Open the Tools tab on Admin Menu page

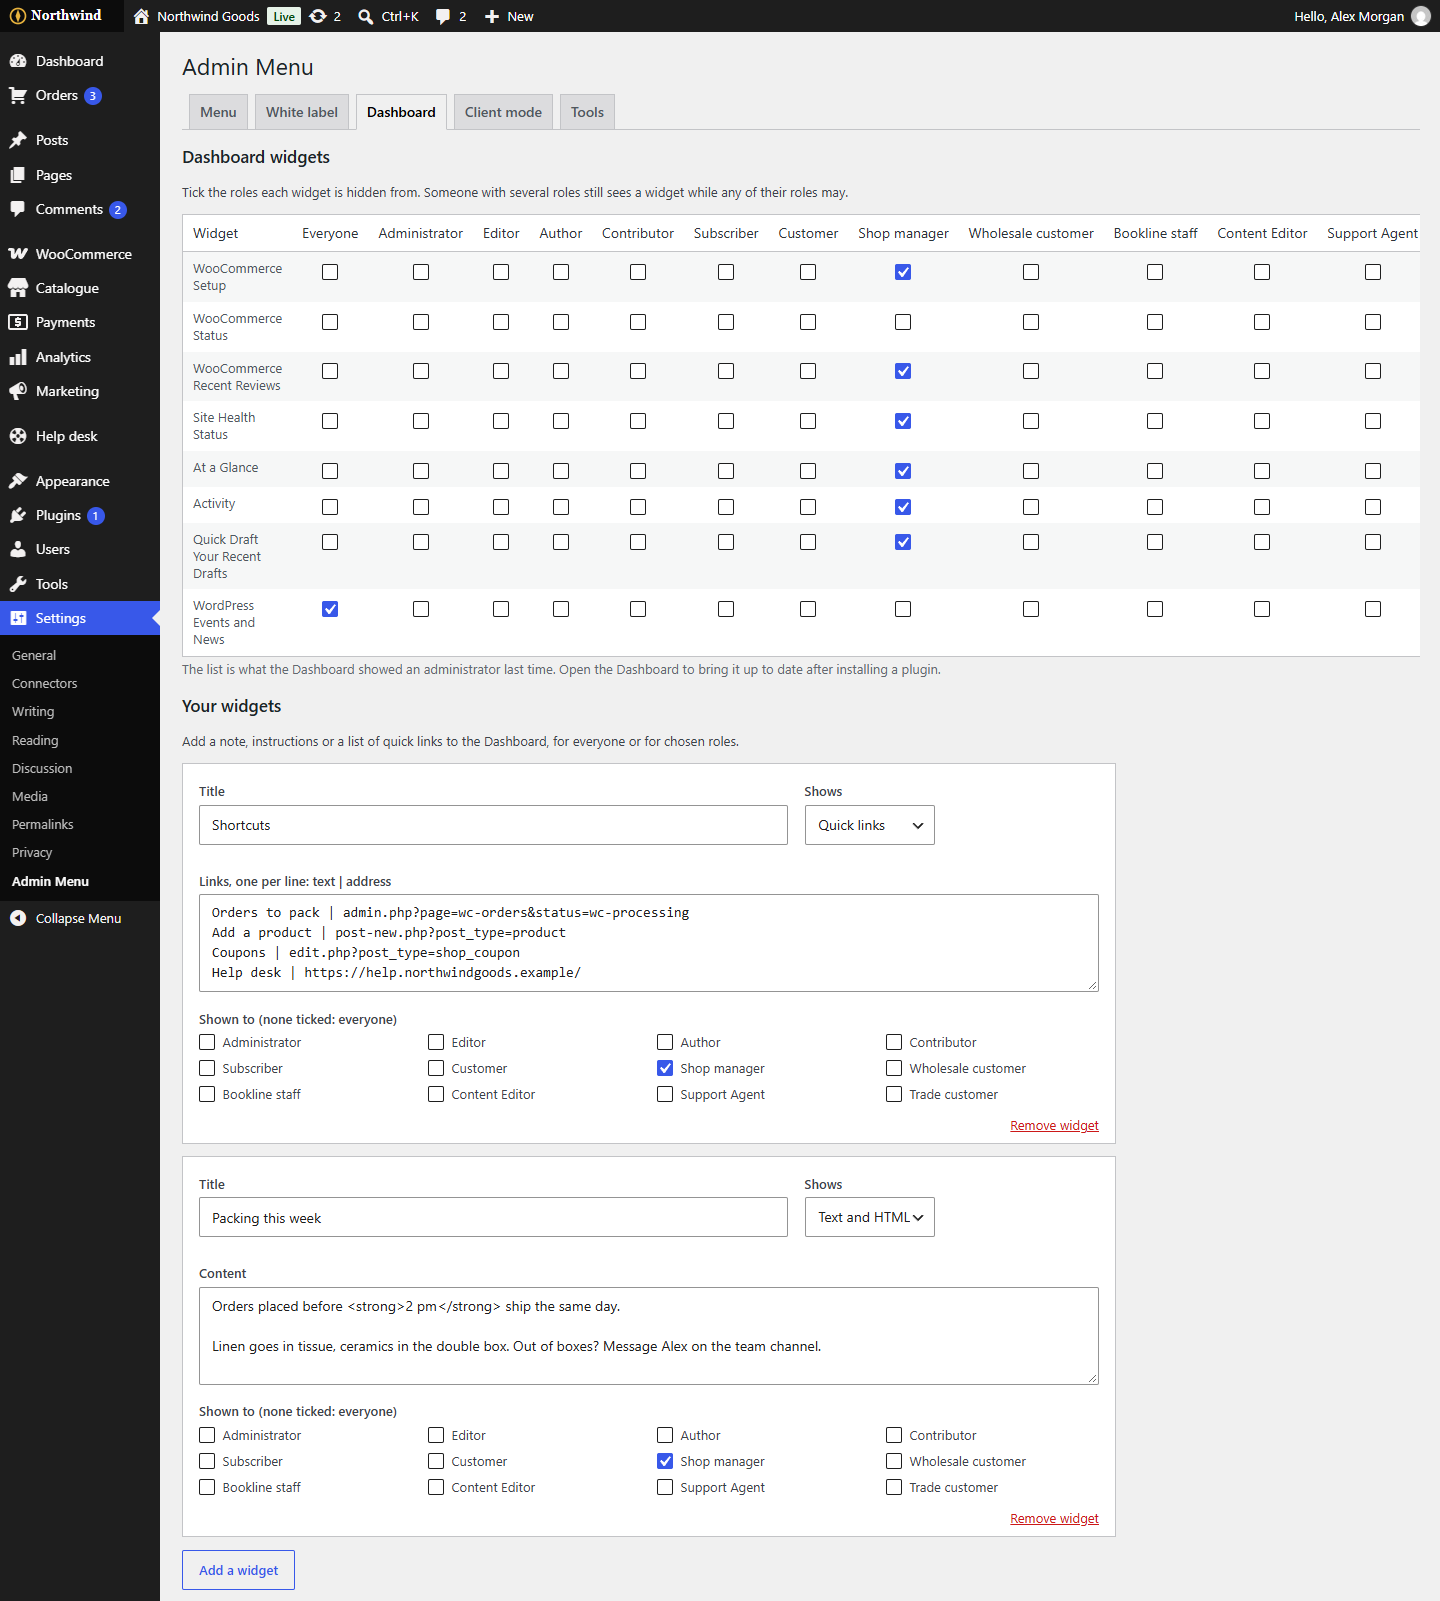tap(587, 112)
